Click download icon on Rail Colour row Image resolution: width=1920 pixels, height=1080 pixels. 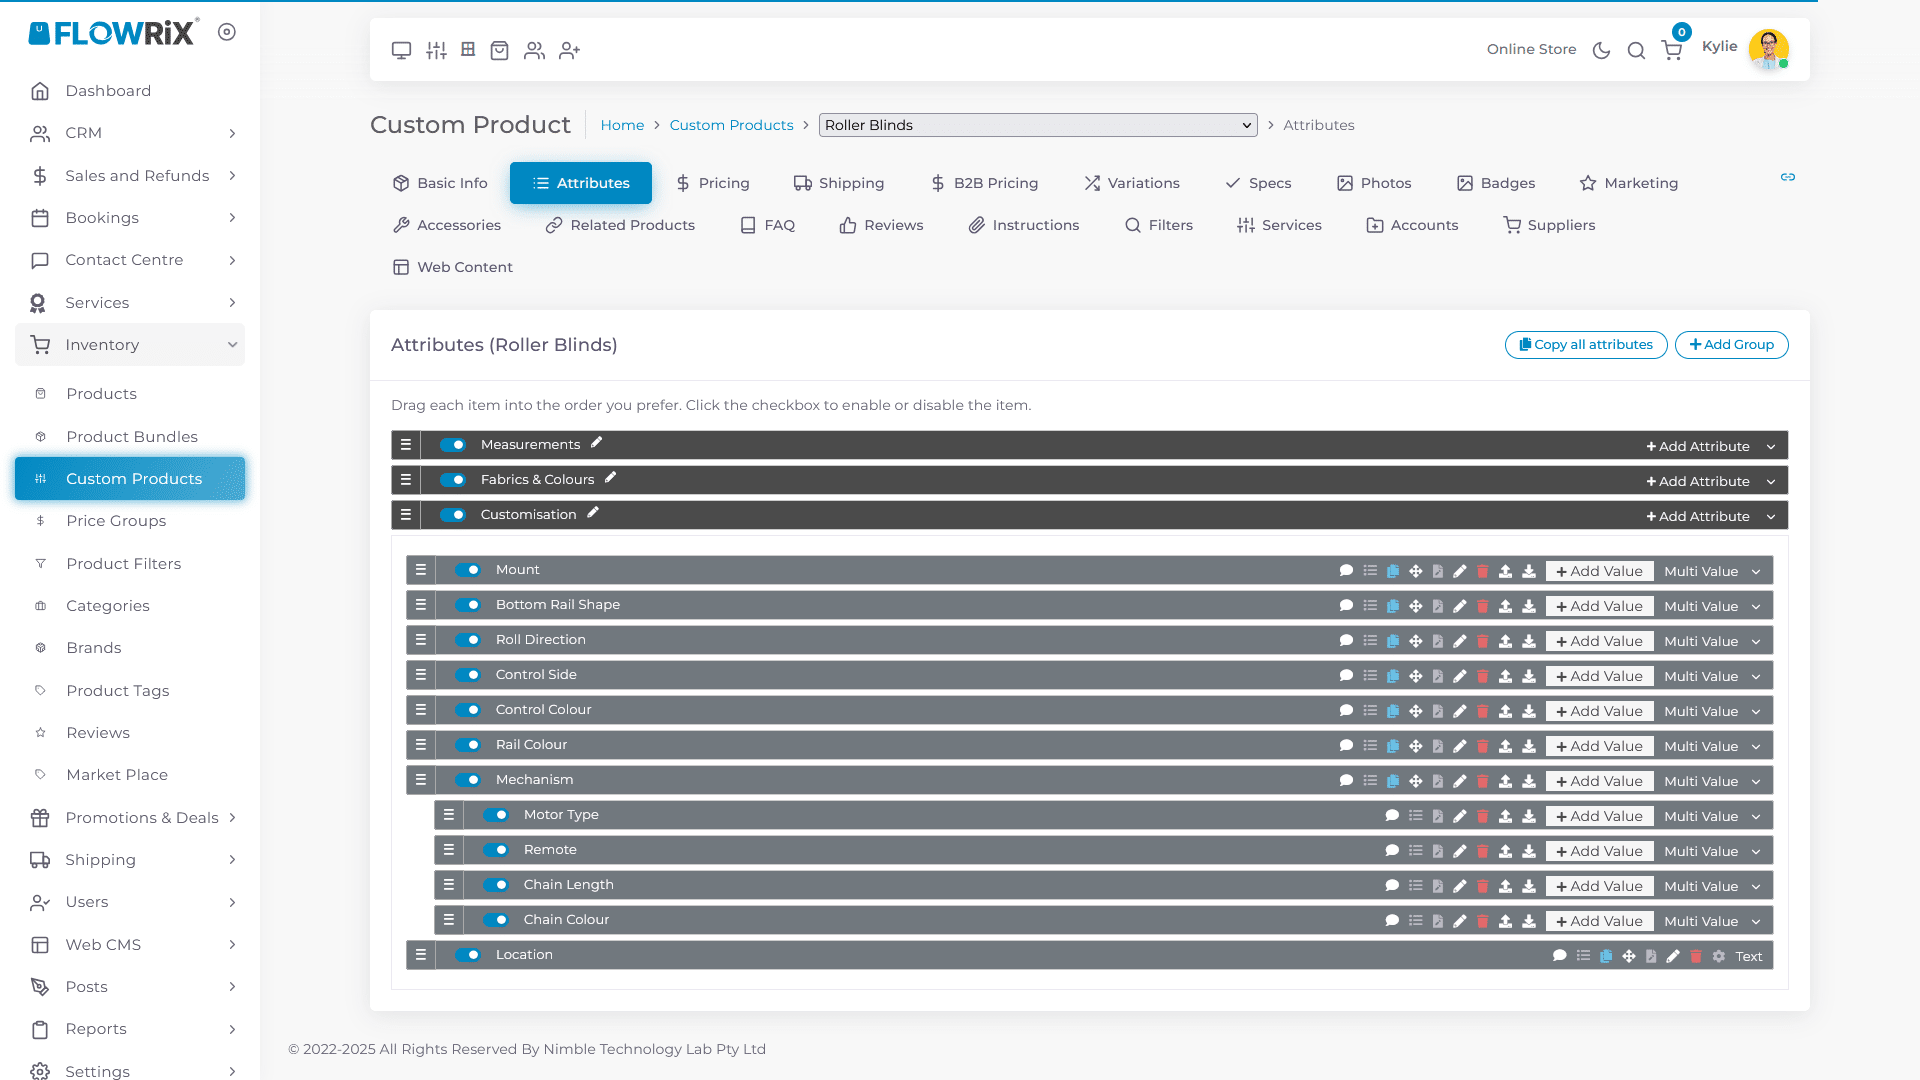(x=1528, y=746)
